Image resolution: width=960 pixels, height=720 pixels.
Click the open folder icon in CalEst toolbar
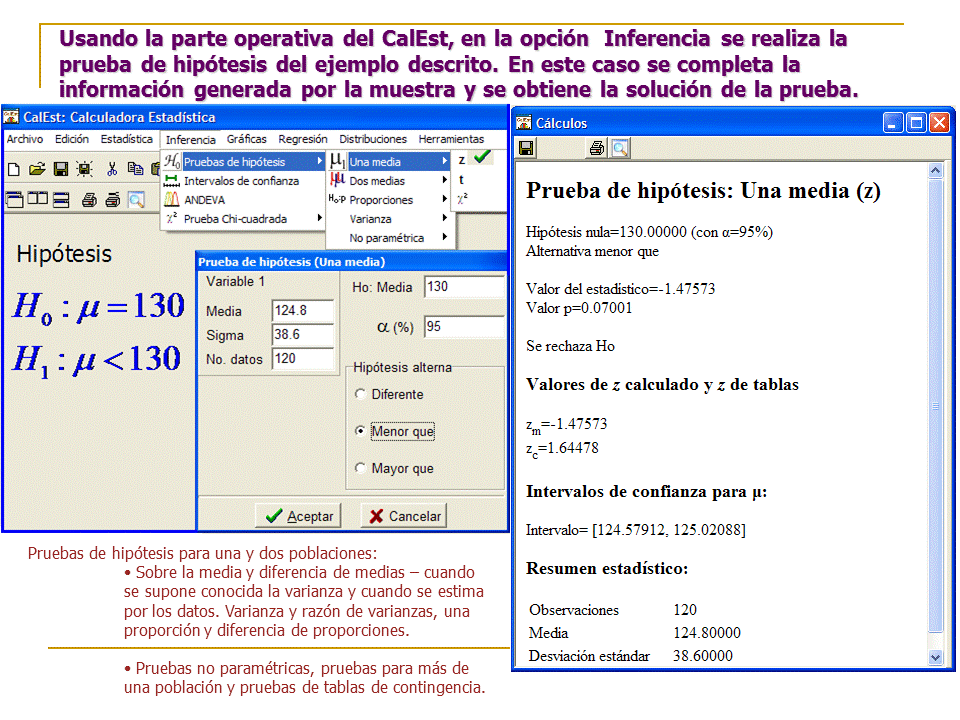(37, 168)
